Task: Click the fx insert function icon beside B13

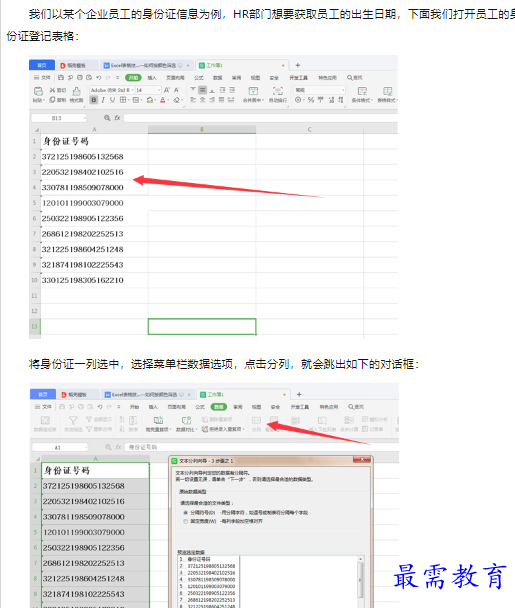Action: (117, 118)
